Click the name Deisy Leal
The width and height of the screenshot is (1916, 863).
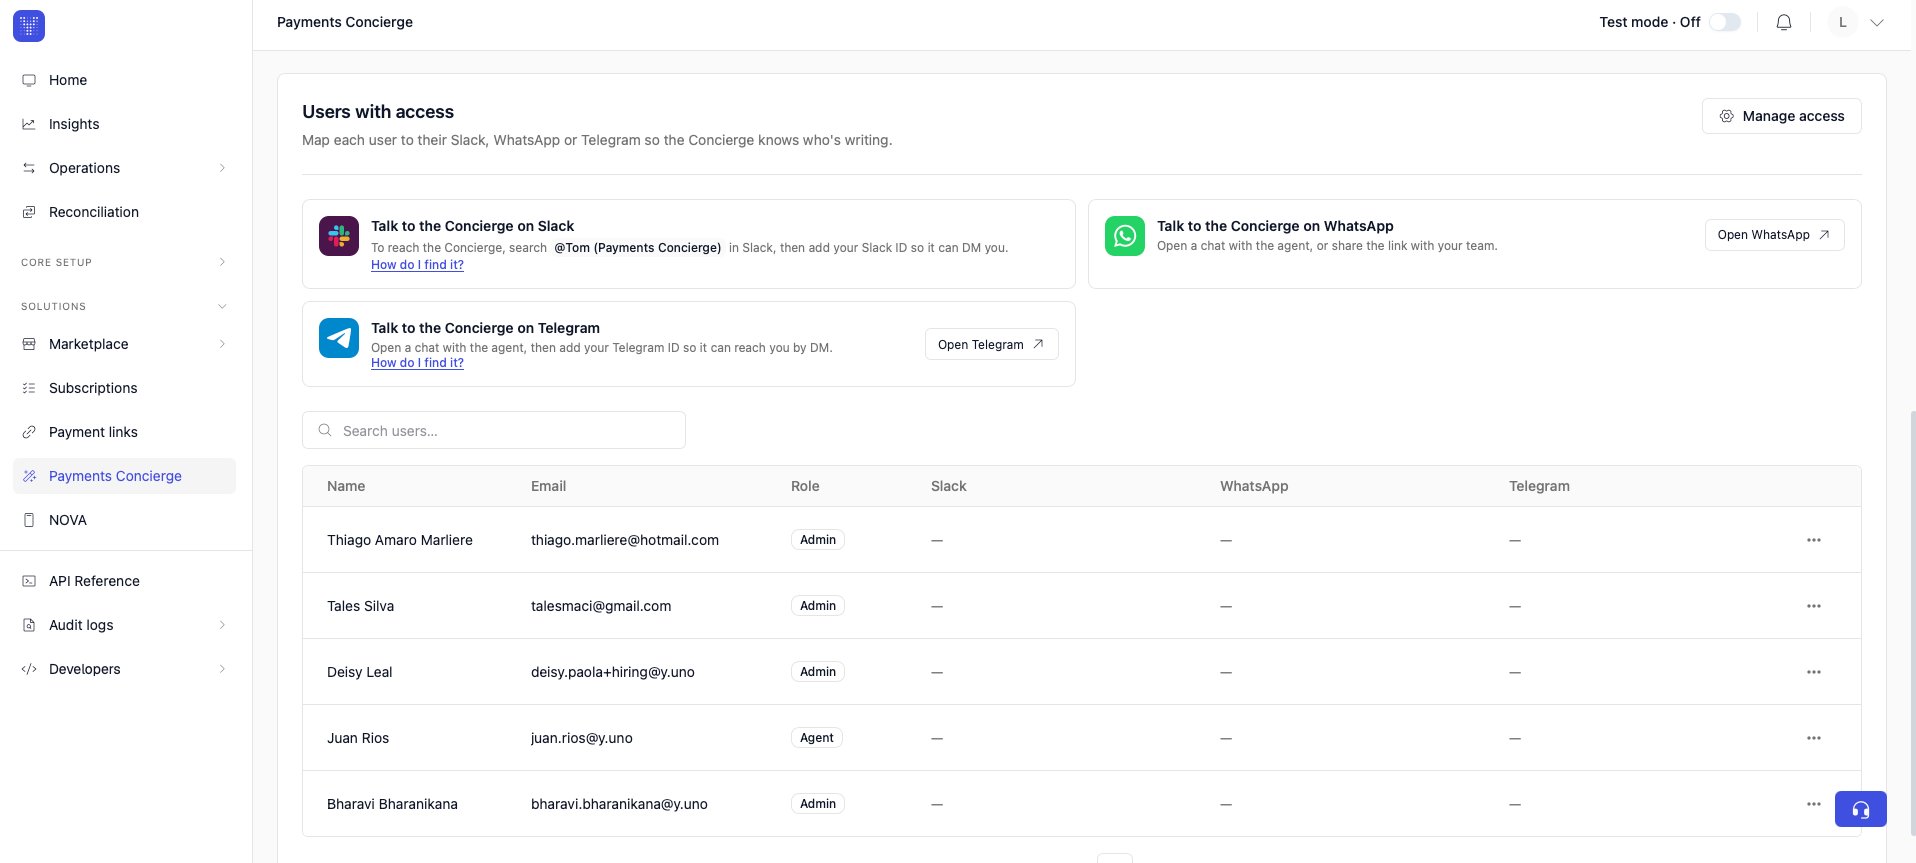click(x=360, y=672)
